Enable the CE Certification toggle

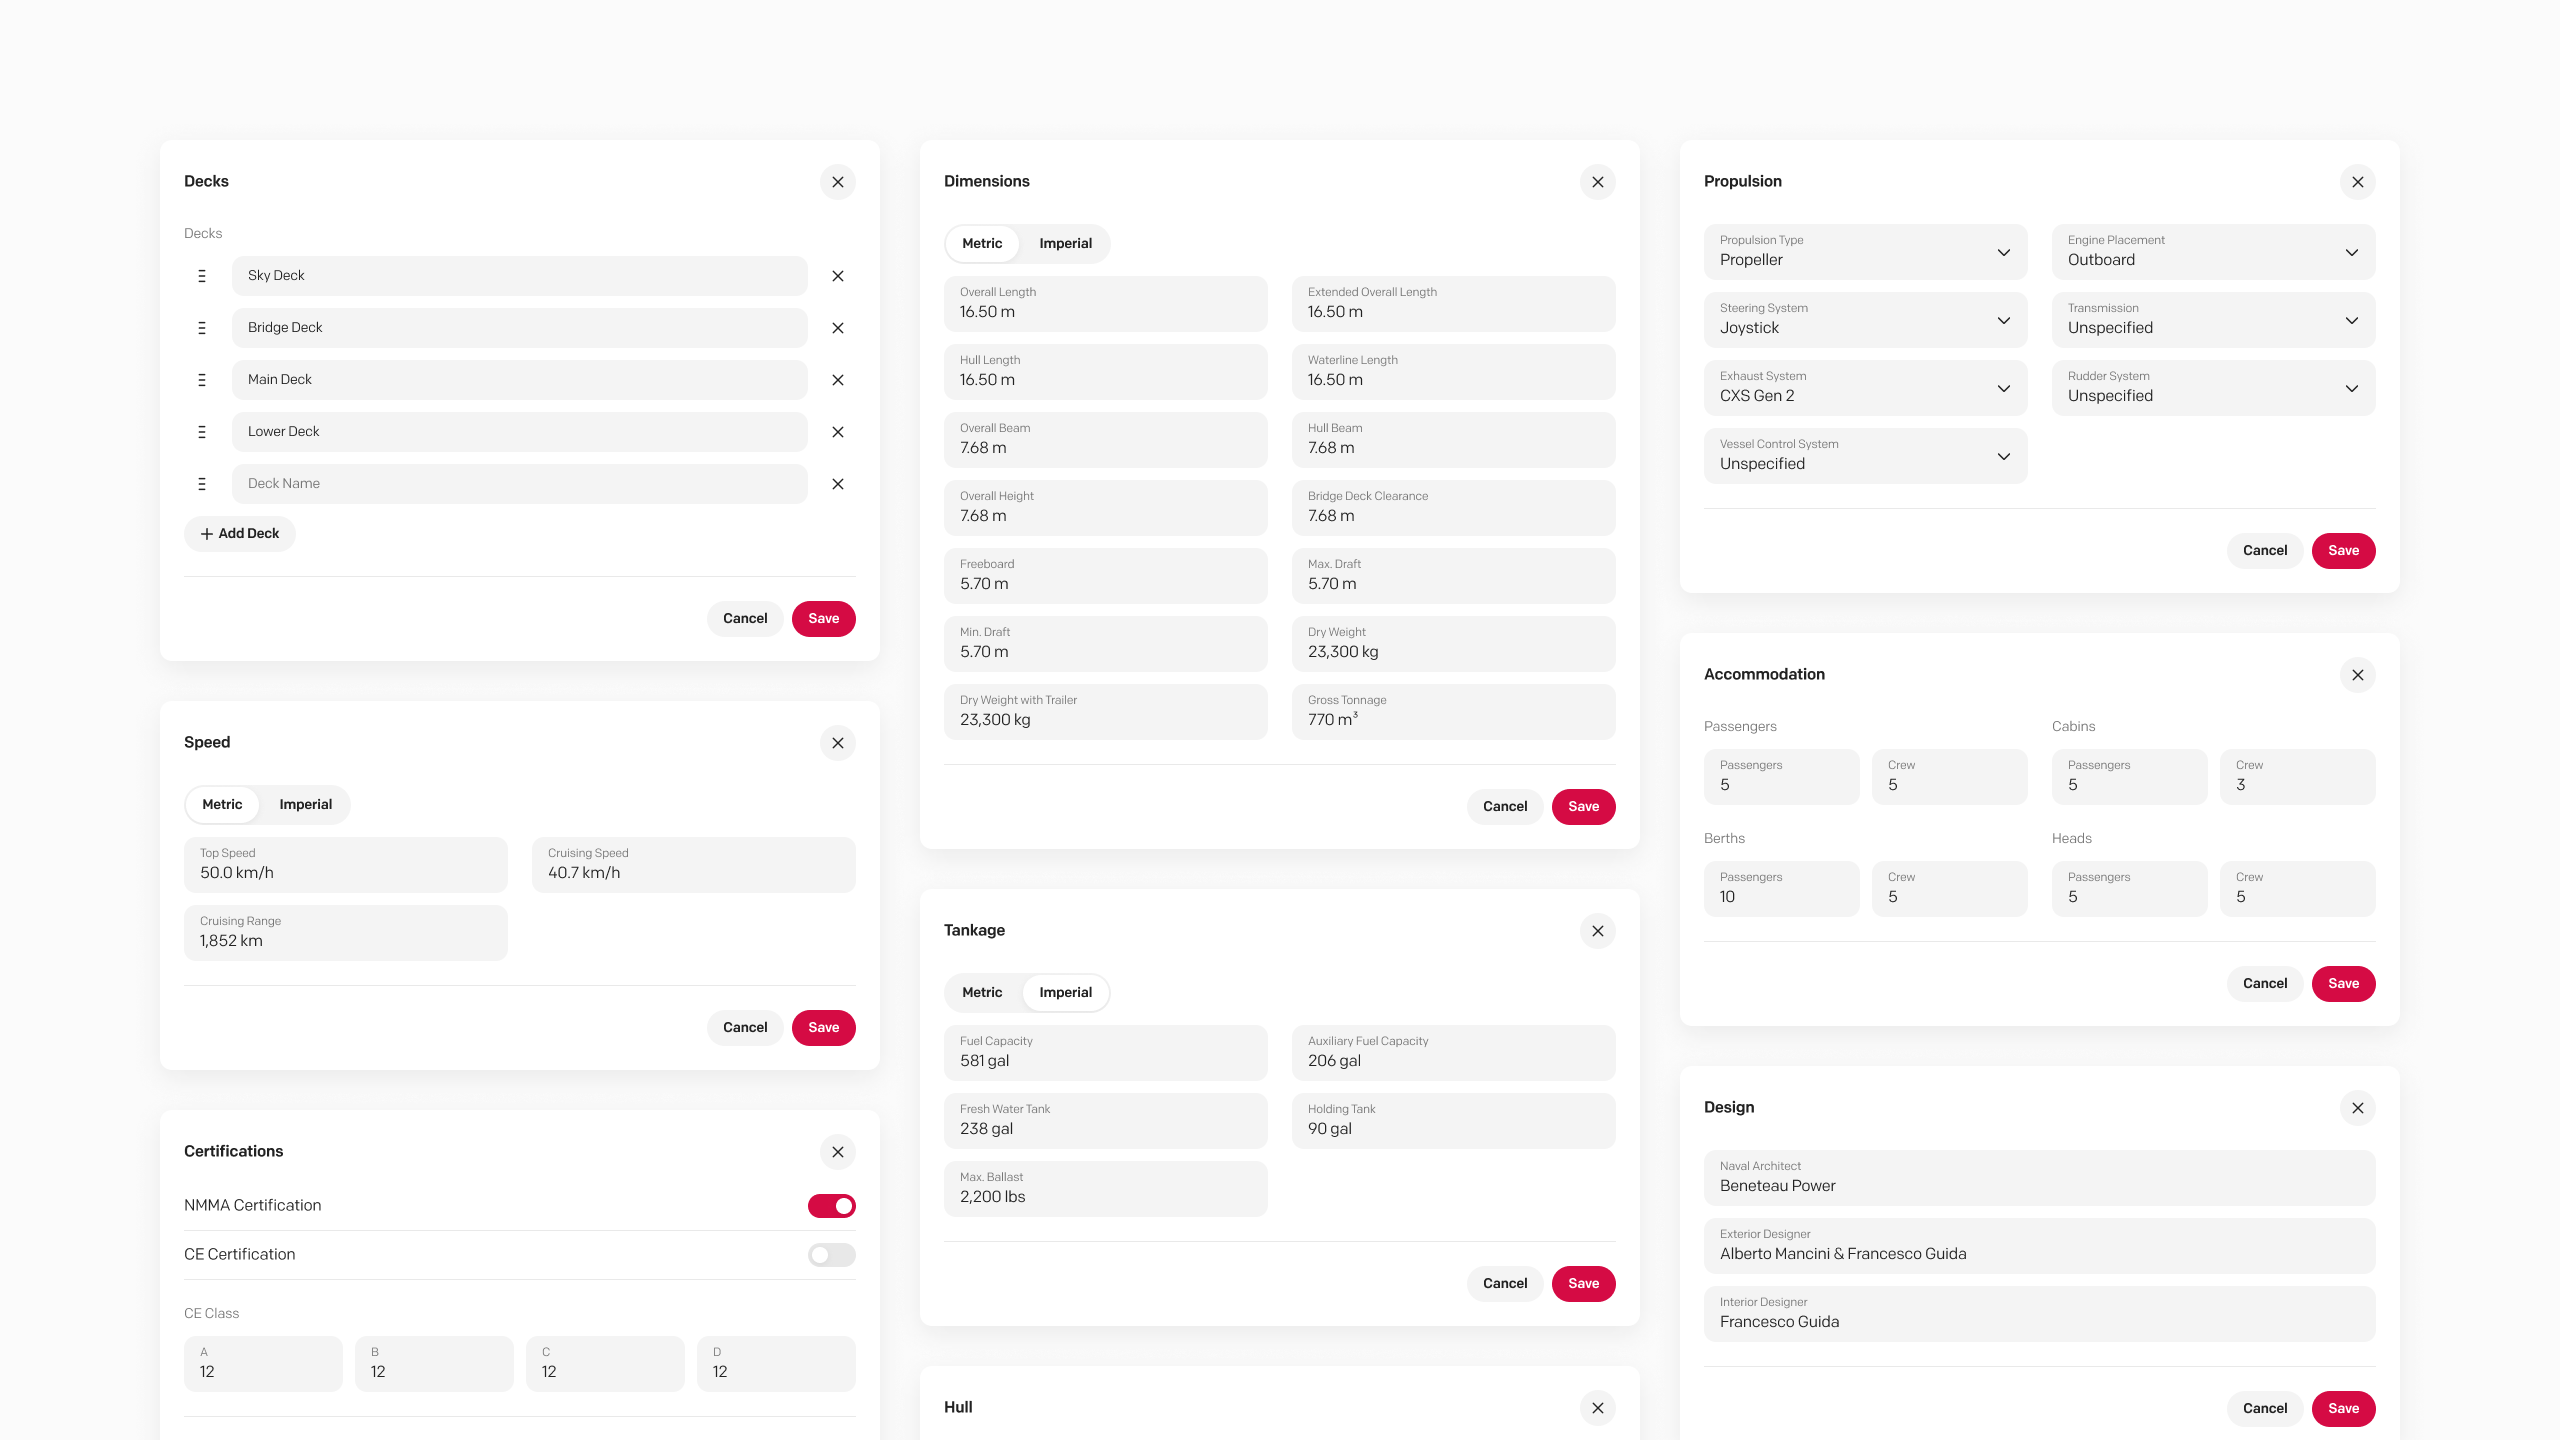(831, 1255)
